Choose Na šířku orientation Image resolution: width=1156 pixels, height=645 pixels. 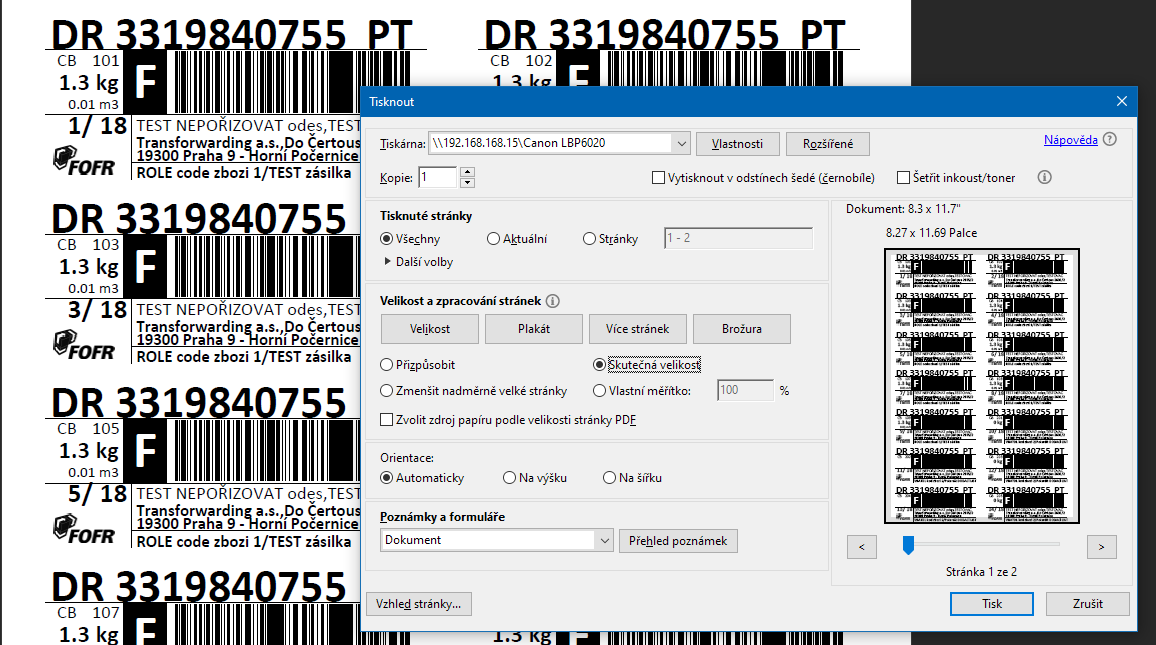click(x=610, y=478)
